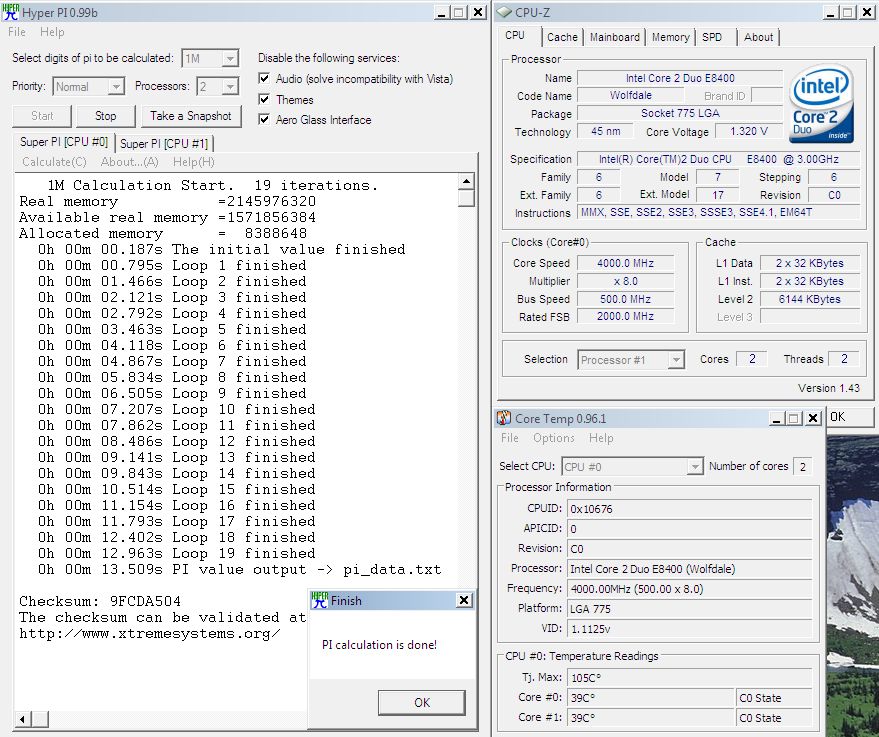
Task: Switch to the SPD tab
Action: (712, 37)
